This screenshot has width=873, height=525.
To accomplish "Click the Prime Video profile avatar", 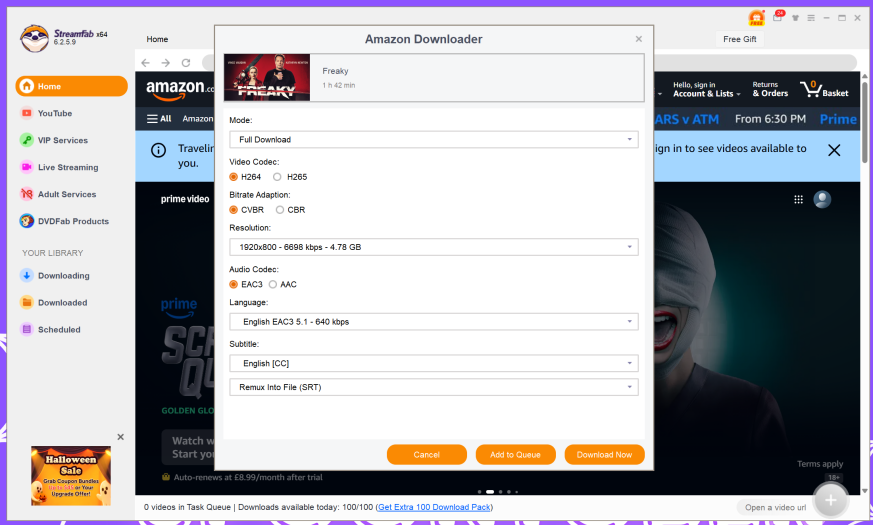I will pos(822,199).
